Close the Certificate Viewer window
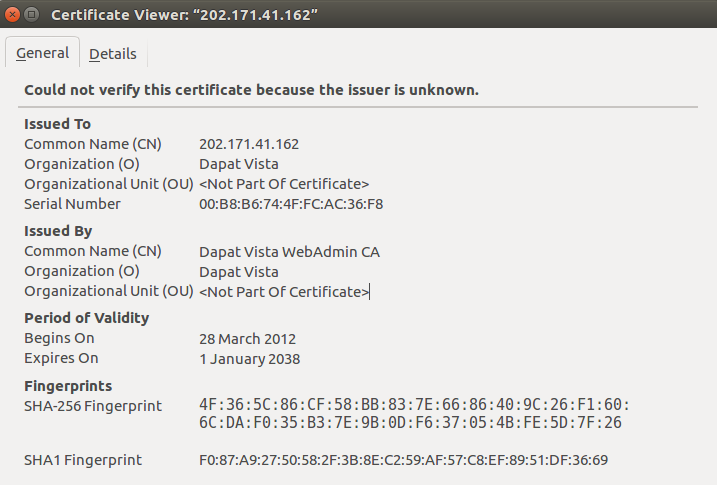Image resolution: width=717 pixels, height=485 pixels. tap(12, 15)
